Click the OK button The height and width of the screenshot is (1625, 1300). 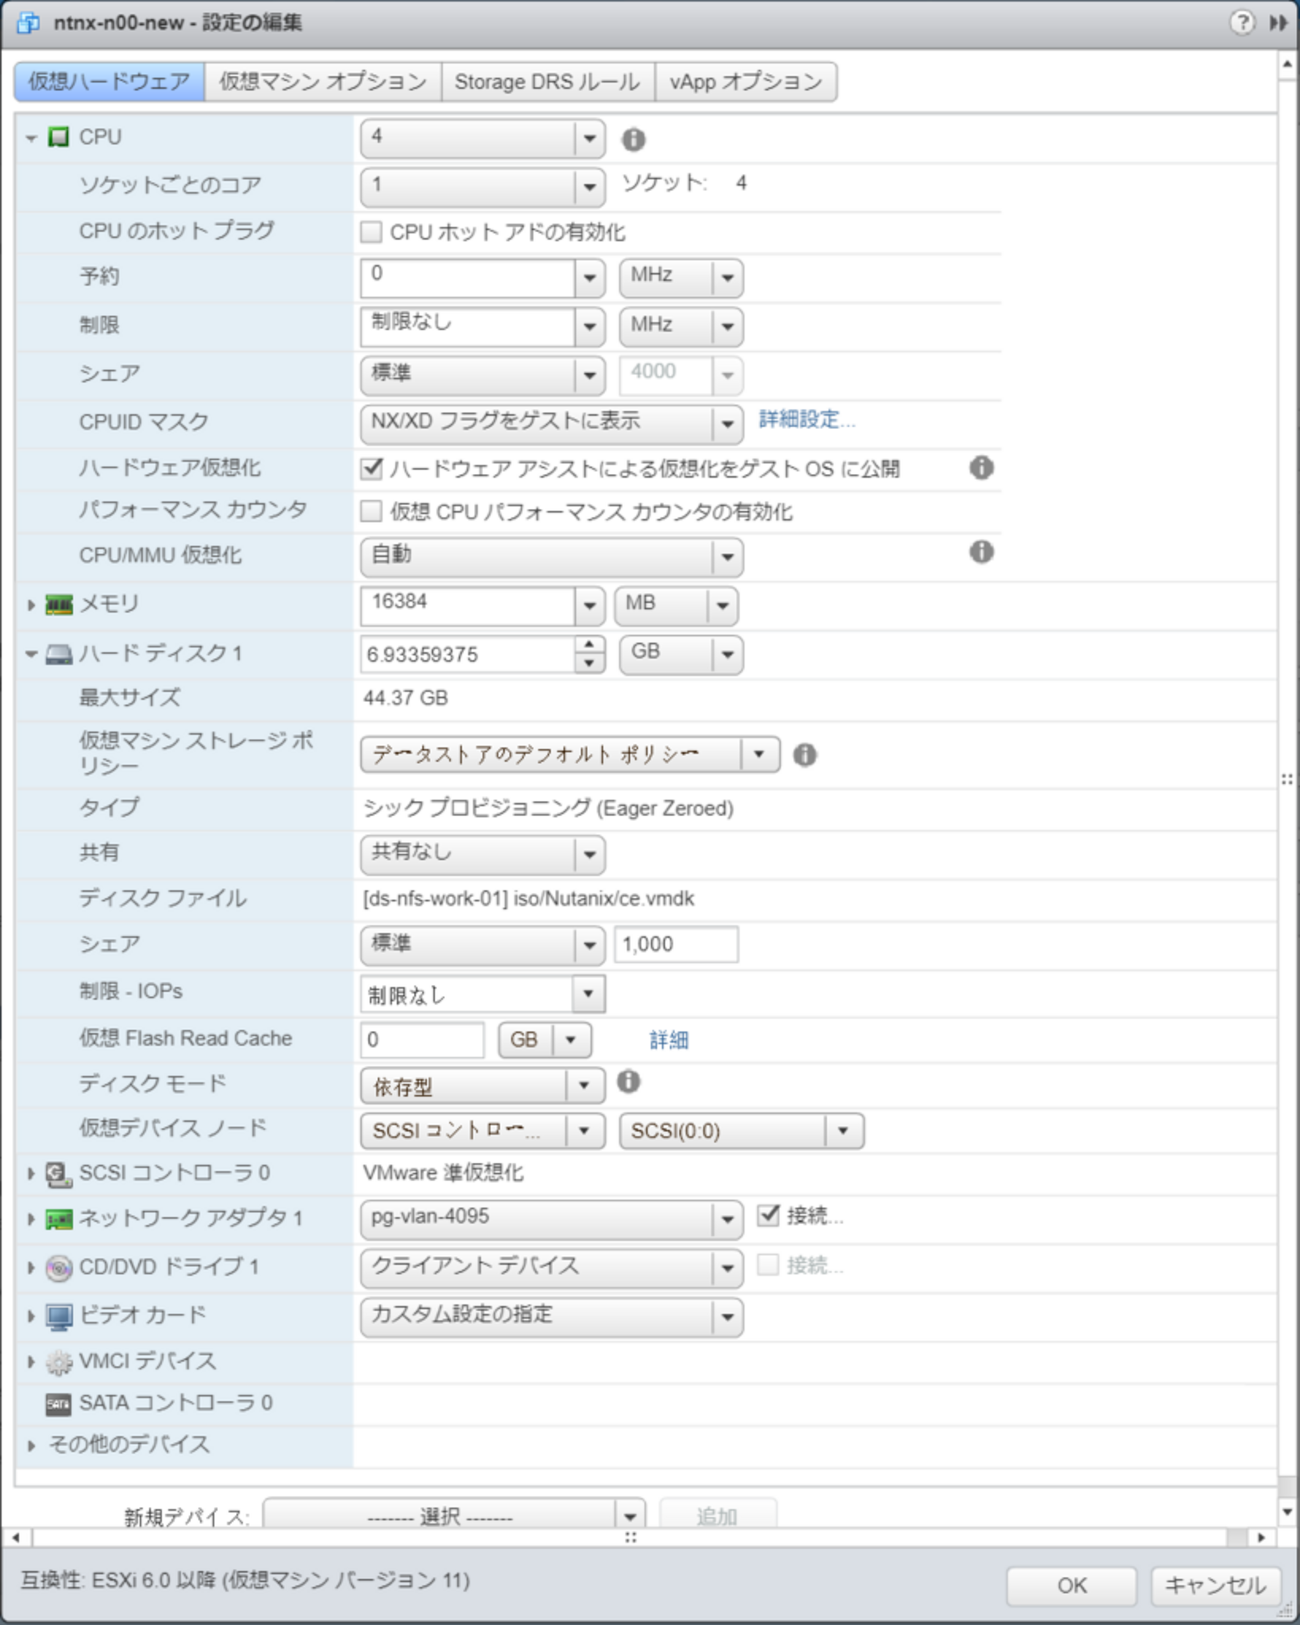(x=1071, y=1585)
